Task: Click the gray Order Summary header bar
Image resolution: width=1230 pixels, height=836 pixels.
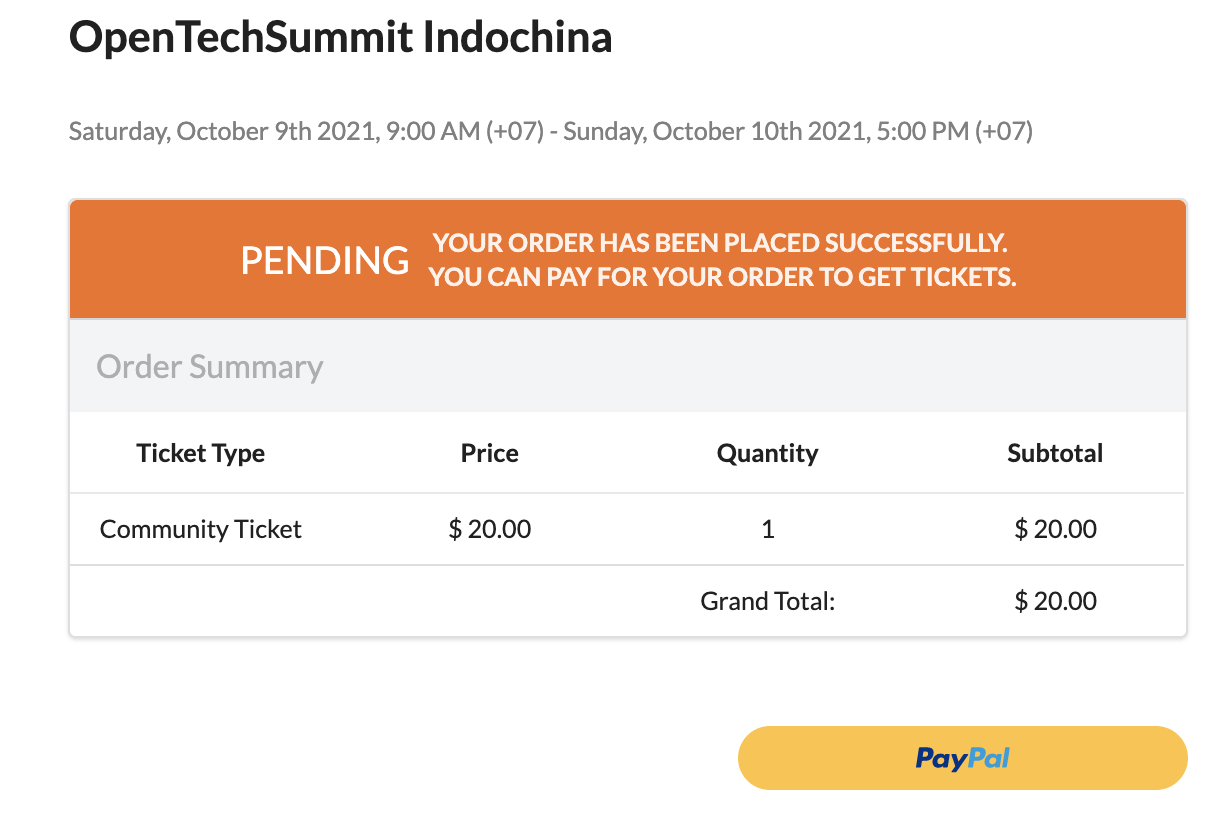Action: coord(628,366)
